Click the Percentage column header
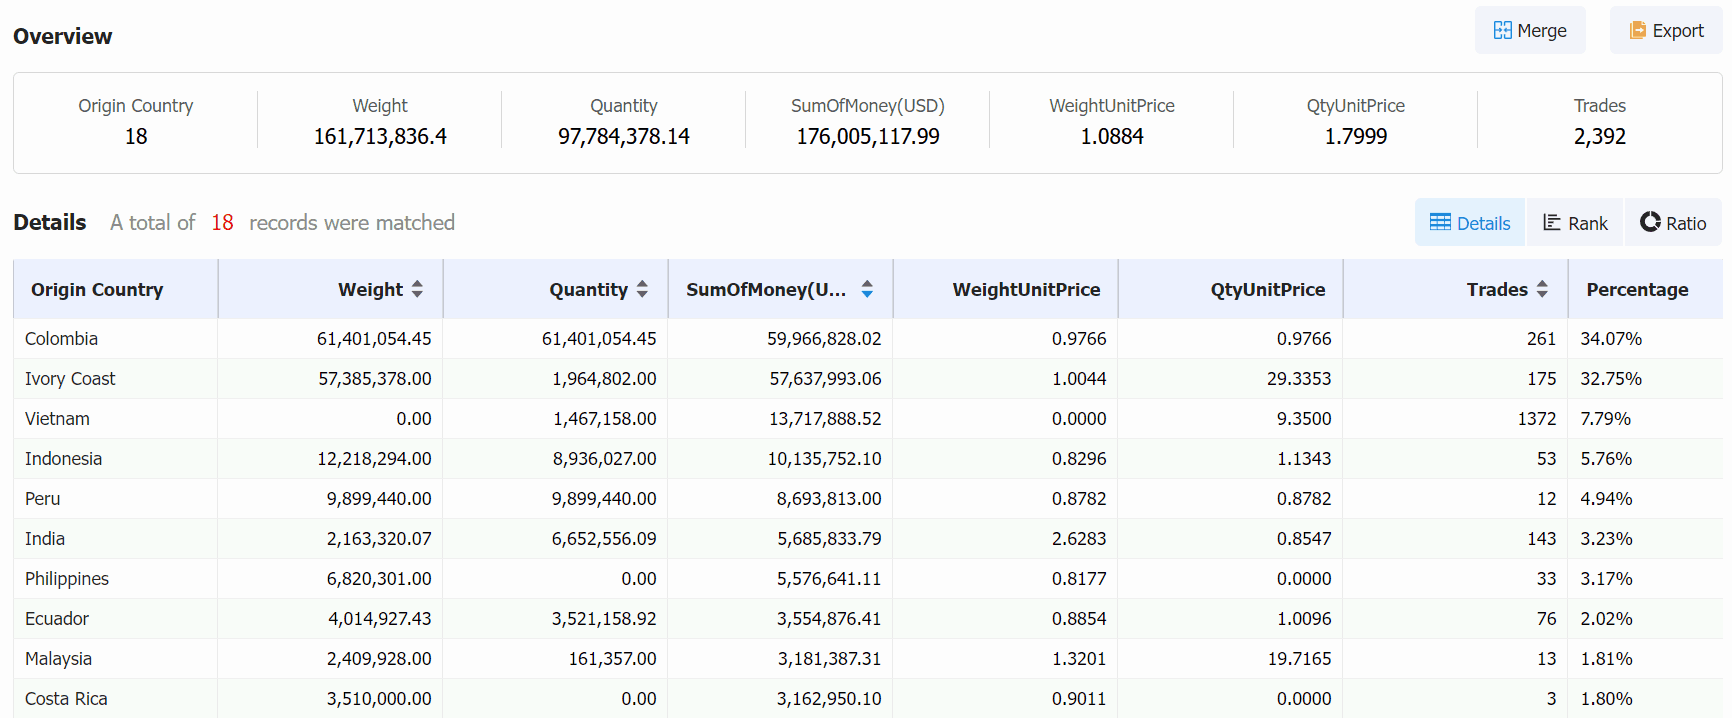The image size is (1732, 718). pos(1637,289)
